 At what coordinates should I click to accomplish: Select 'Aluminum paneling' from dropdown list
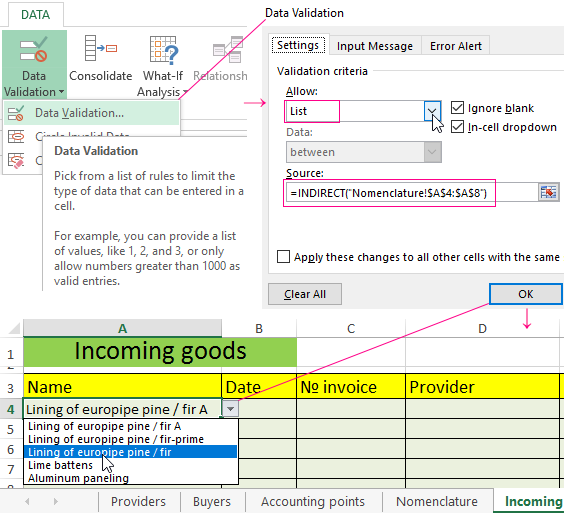(x=131, y=478)
